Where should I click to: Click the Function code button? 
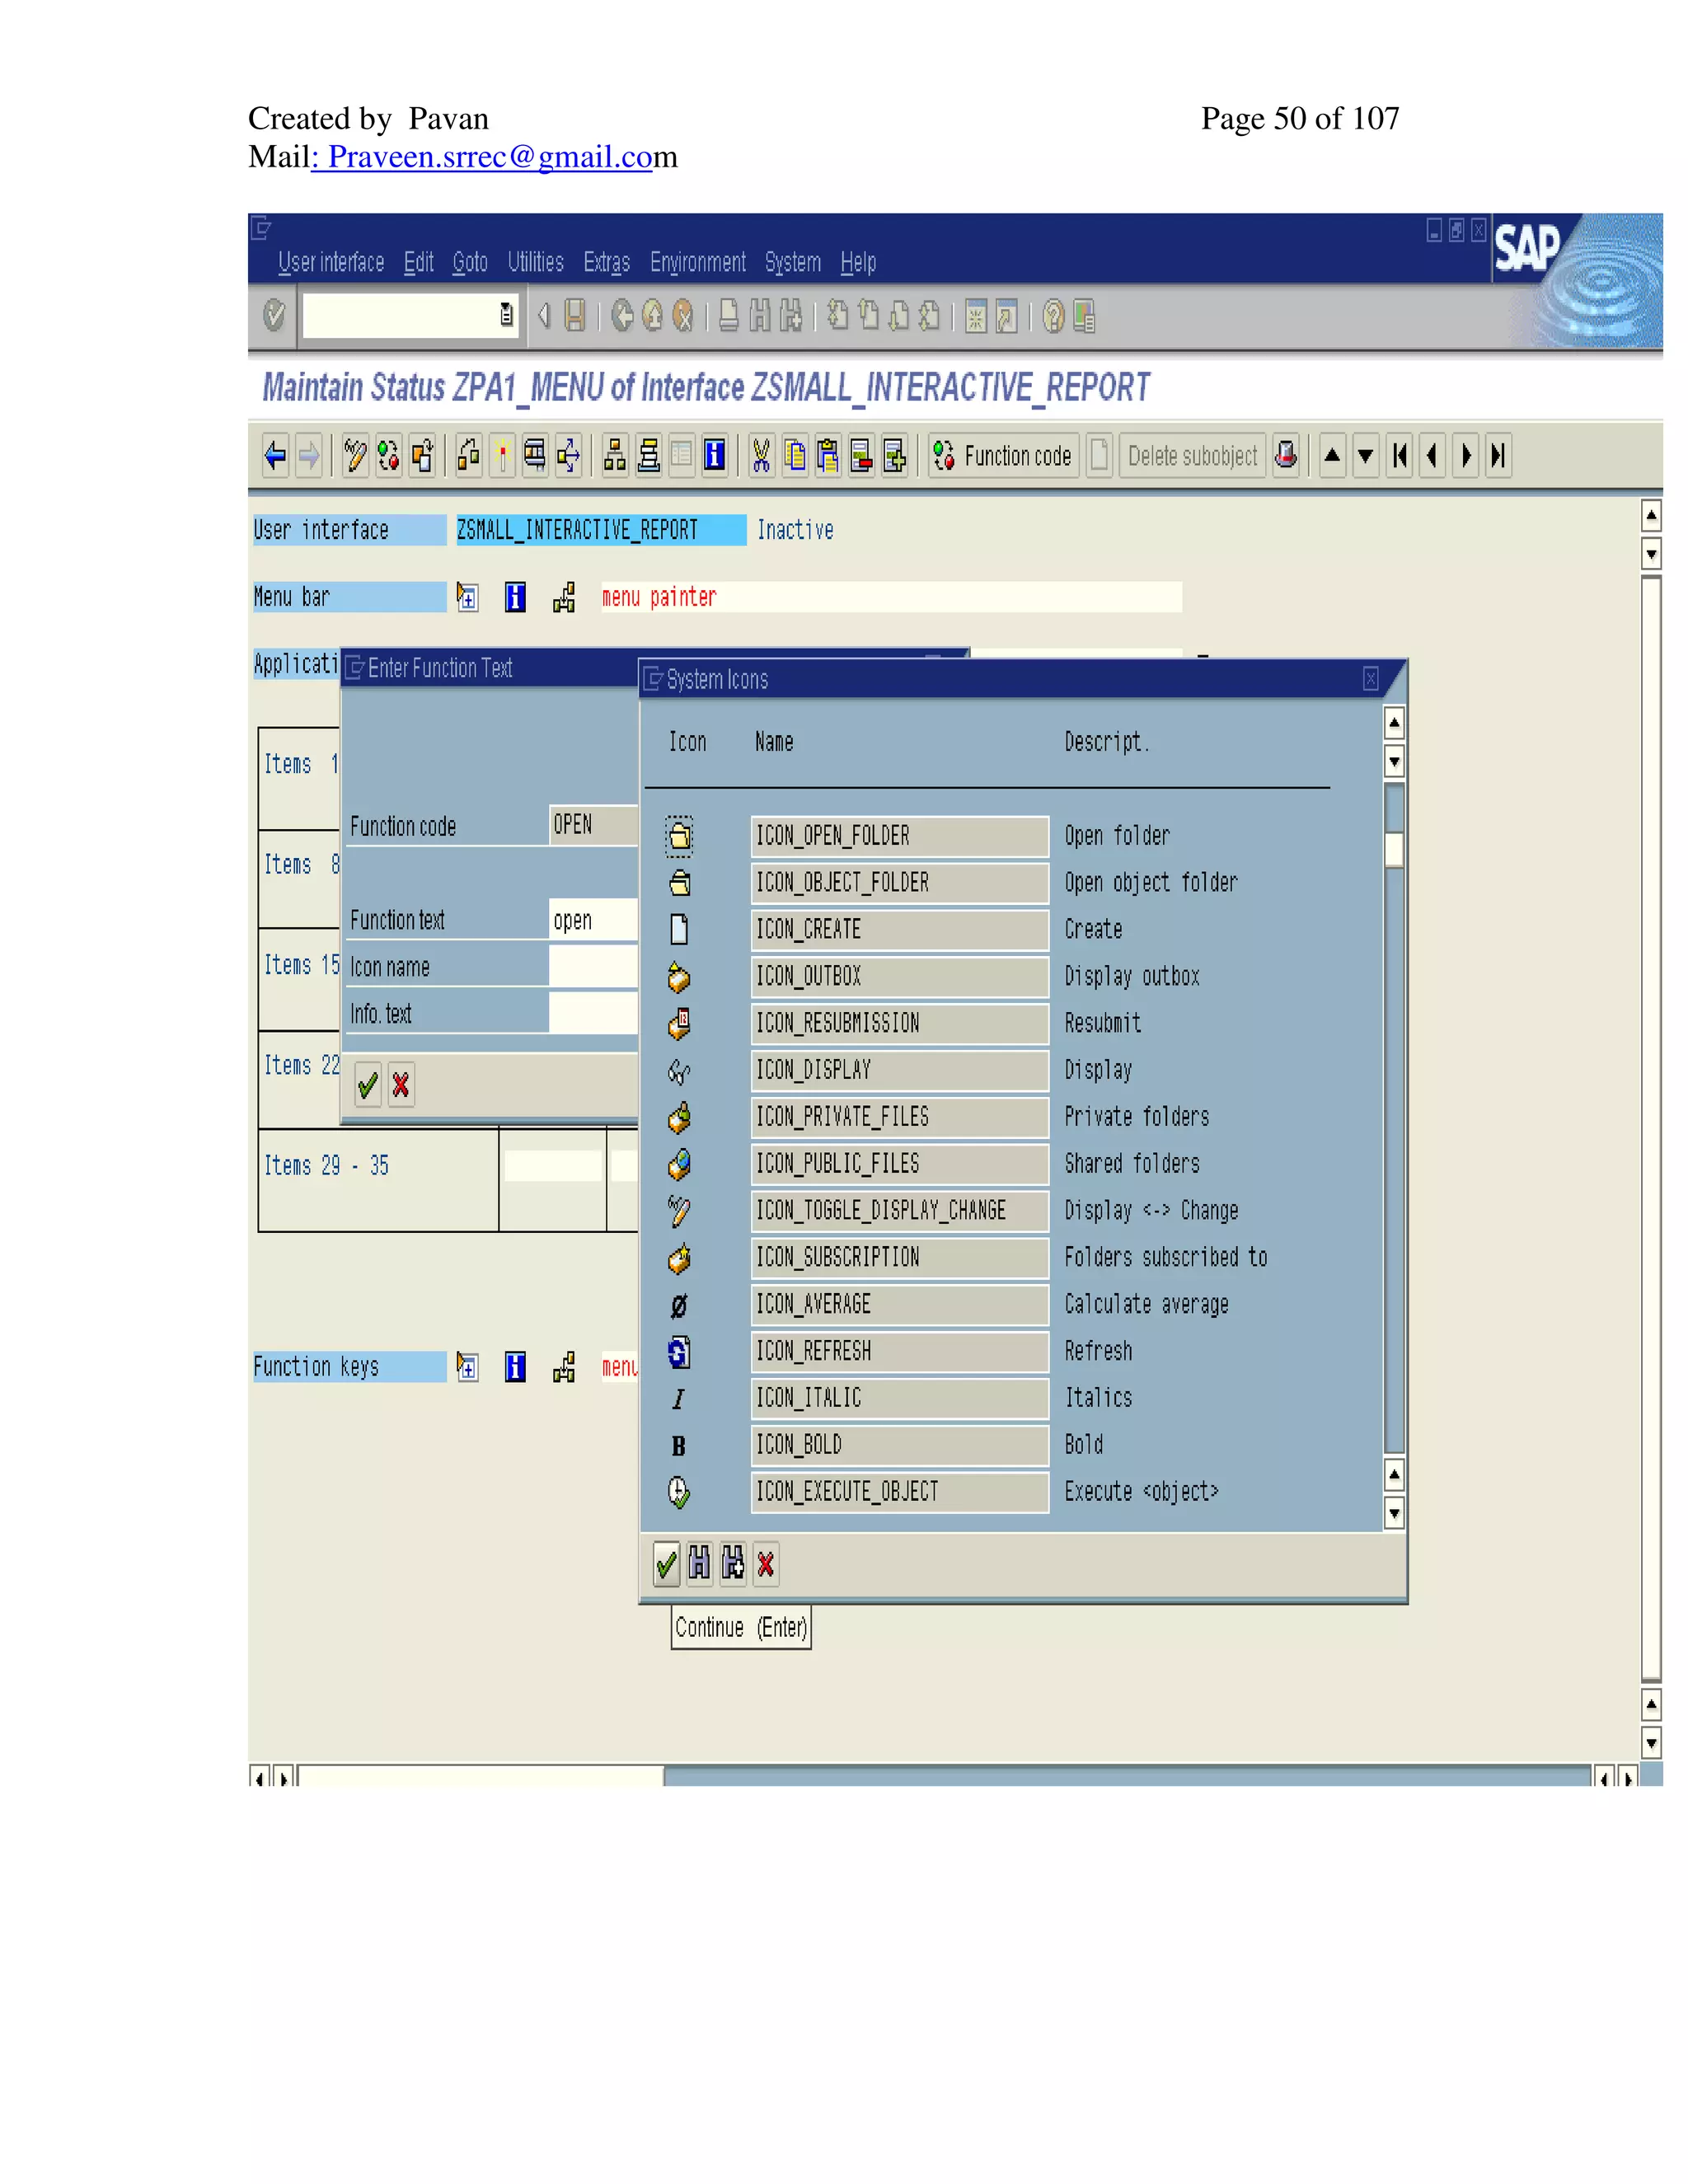click(1003, 456)
